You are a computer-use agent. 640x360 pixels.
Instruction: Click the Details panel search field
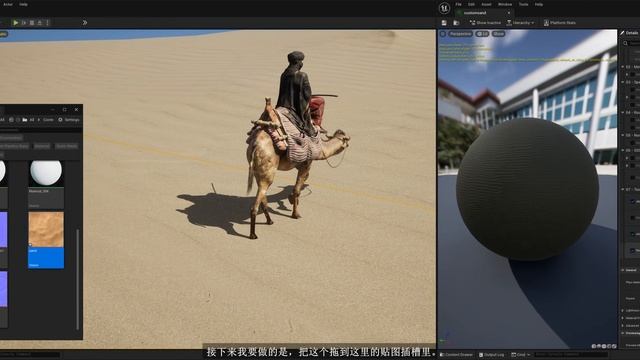coord(631,43)
